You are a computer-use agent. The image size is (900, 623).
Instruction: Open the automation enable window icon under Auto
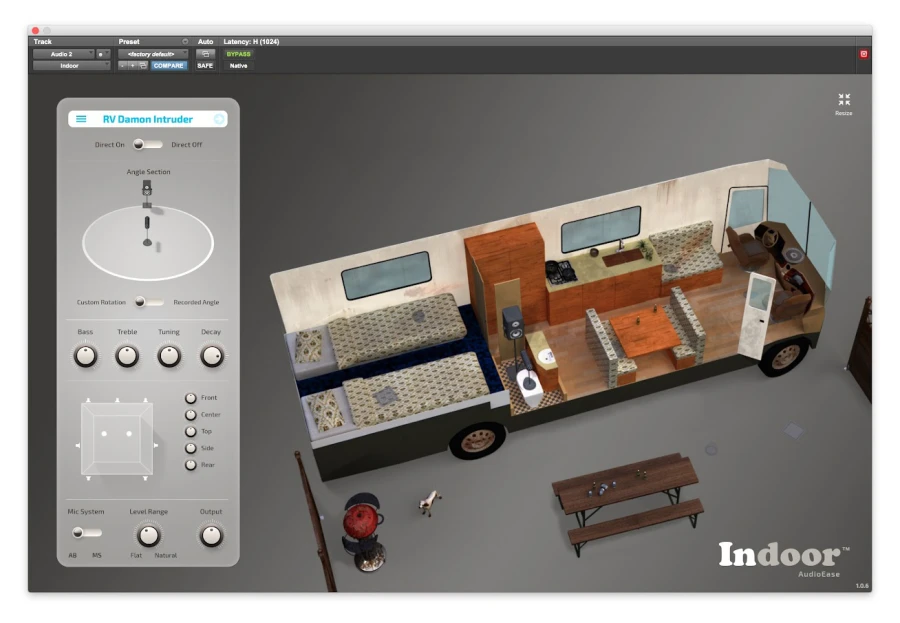click(205, 54)
